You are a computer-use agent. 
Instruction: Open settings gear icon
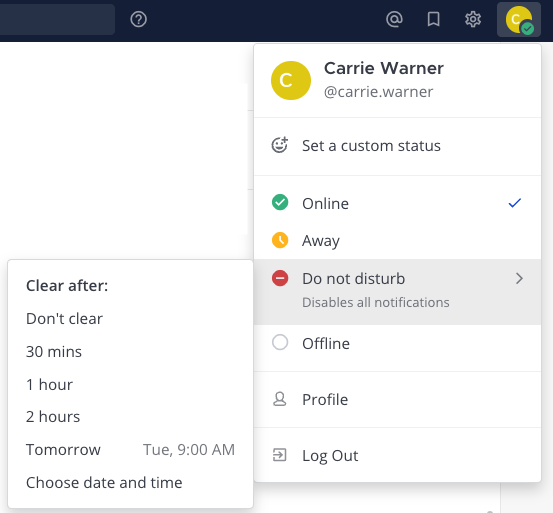tap(473, 19)
